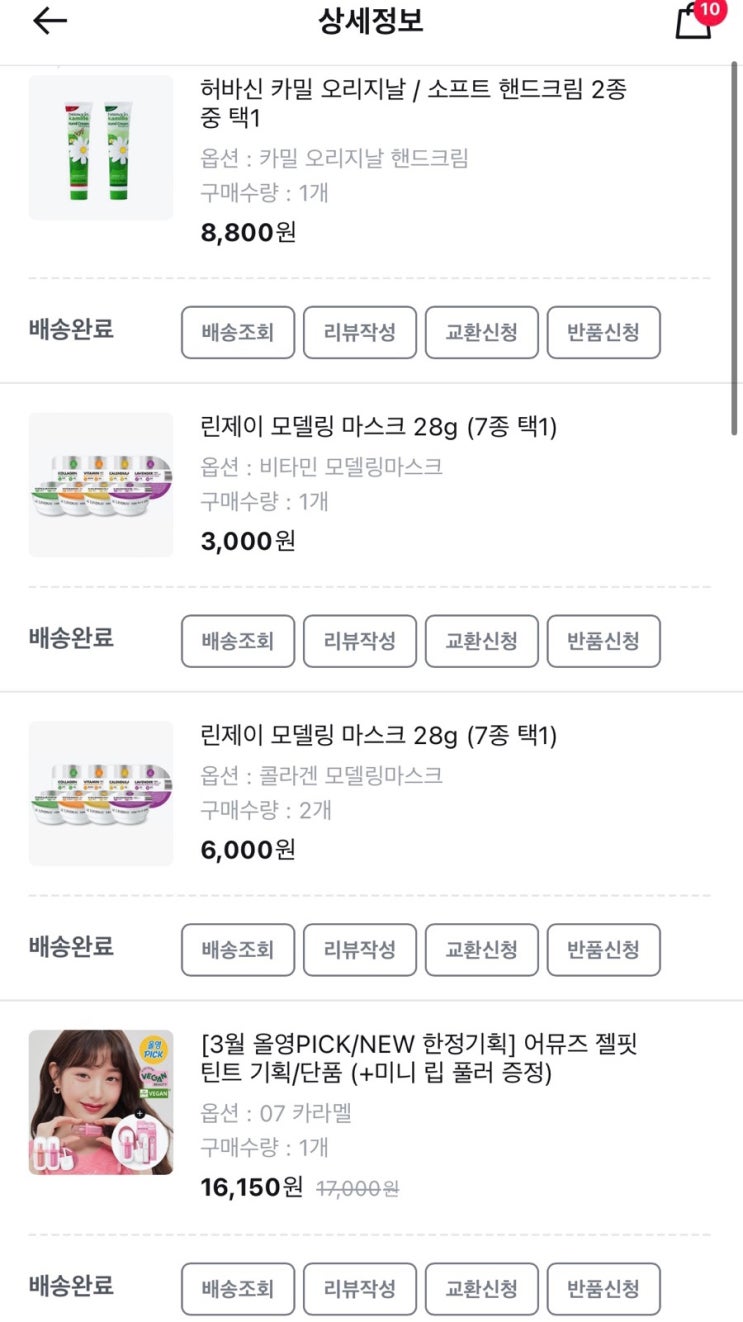Open the Herbacin hand cream product thumbnail
The height and width of the screenshot is (1322, 743).
(100, 148)
